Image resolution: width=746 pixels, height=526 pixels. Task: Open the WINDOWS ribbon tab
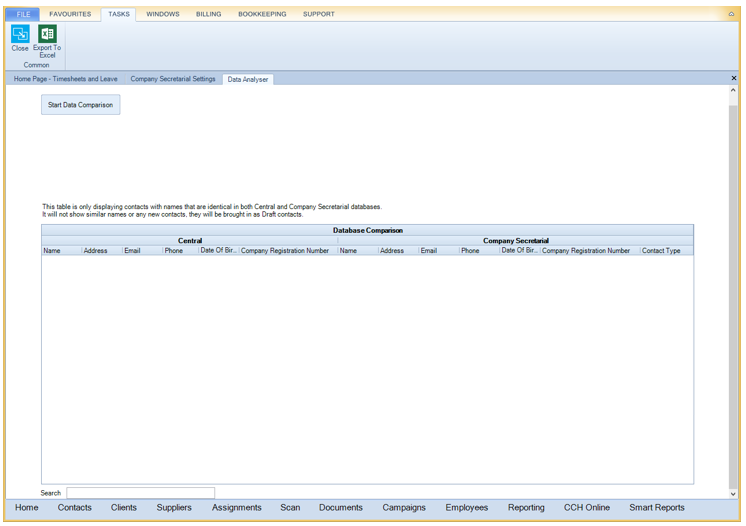pyautogui.click(x=163, y=14)
